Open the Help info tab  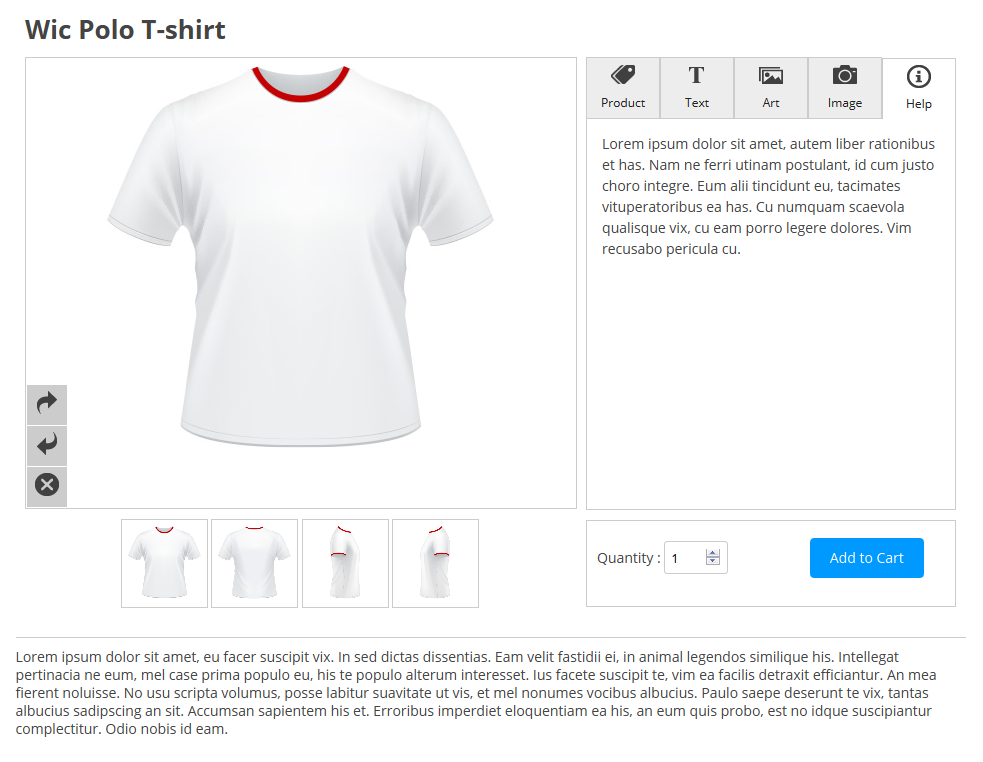pyautogui.click(x=918, y=88)
